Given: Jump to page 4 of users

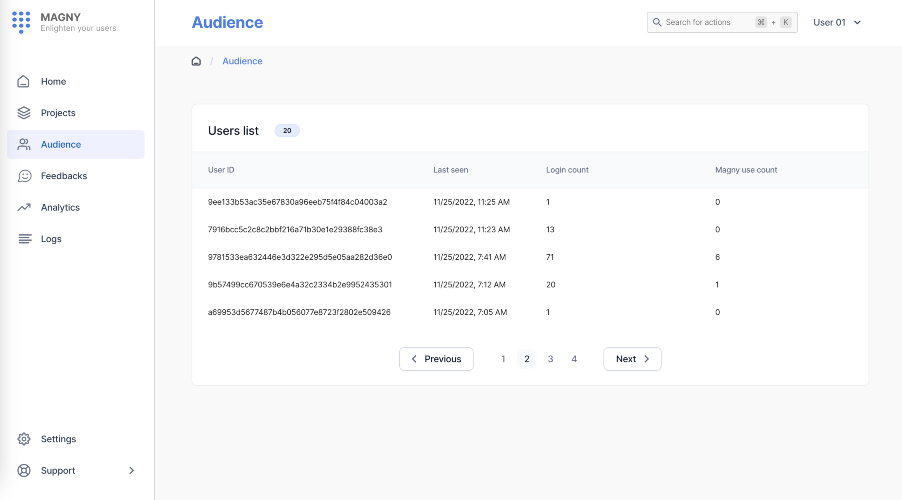Looking at the screenshot, I should point(574,359).
